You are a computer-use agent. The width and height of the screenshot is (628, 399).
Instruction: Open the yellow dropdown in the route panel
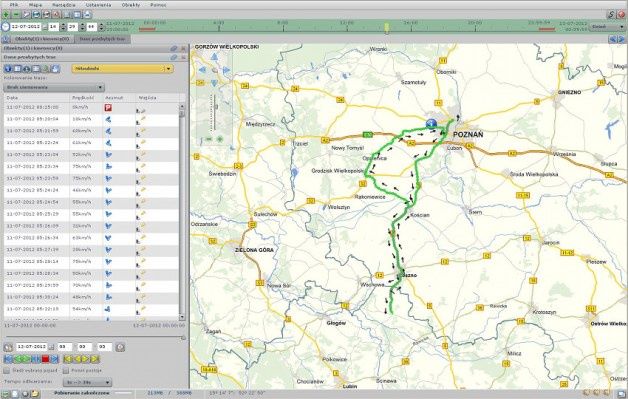tap(123, 69)
